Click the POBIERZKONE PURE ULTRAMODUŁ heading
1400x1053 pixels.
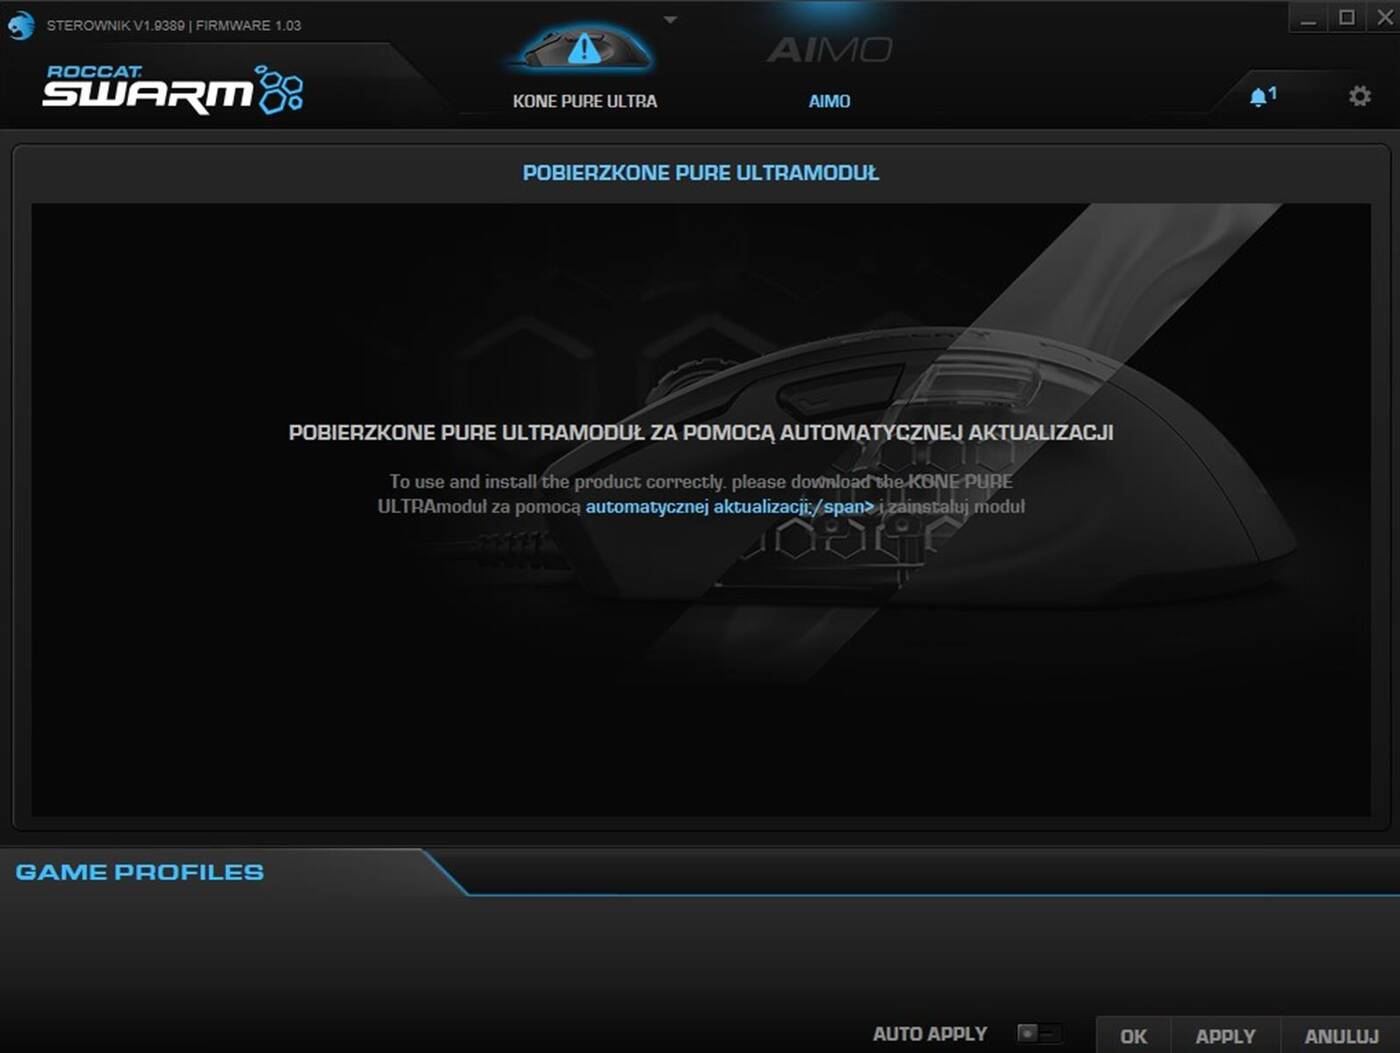coord(699,172)
